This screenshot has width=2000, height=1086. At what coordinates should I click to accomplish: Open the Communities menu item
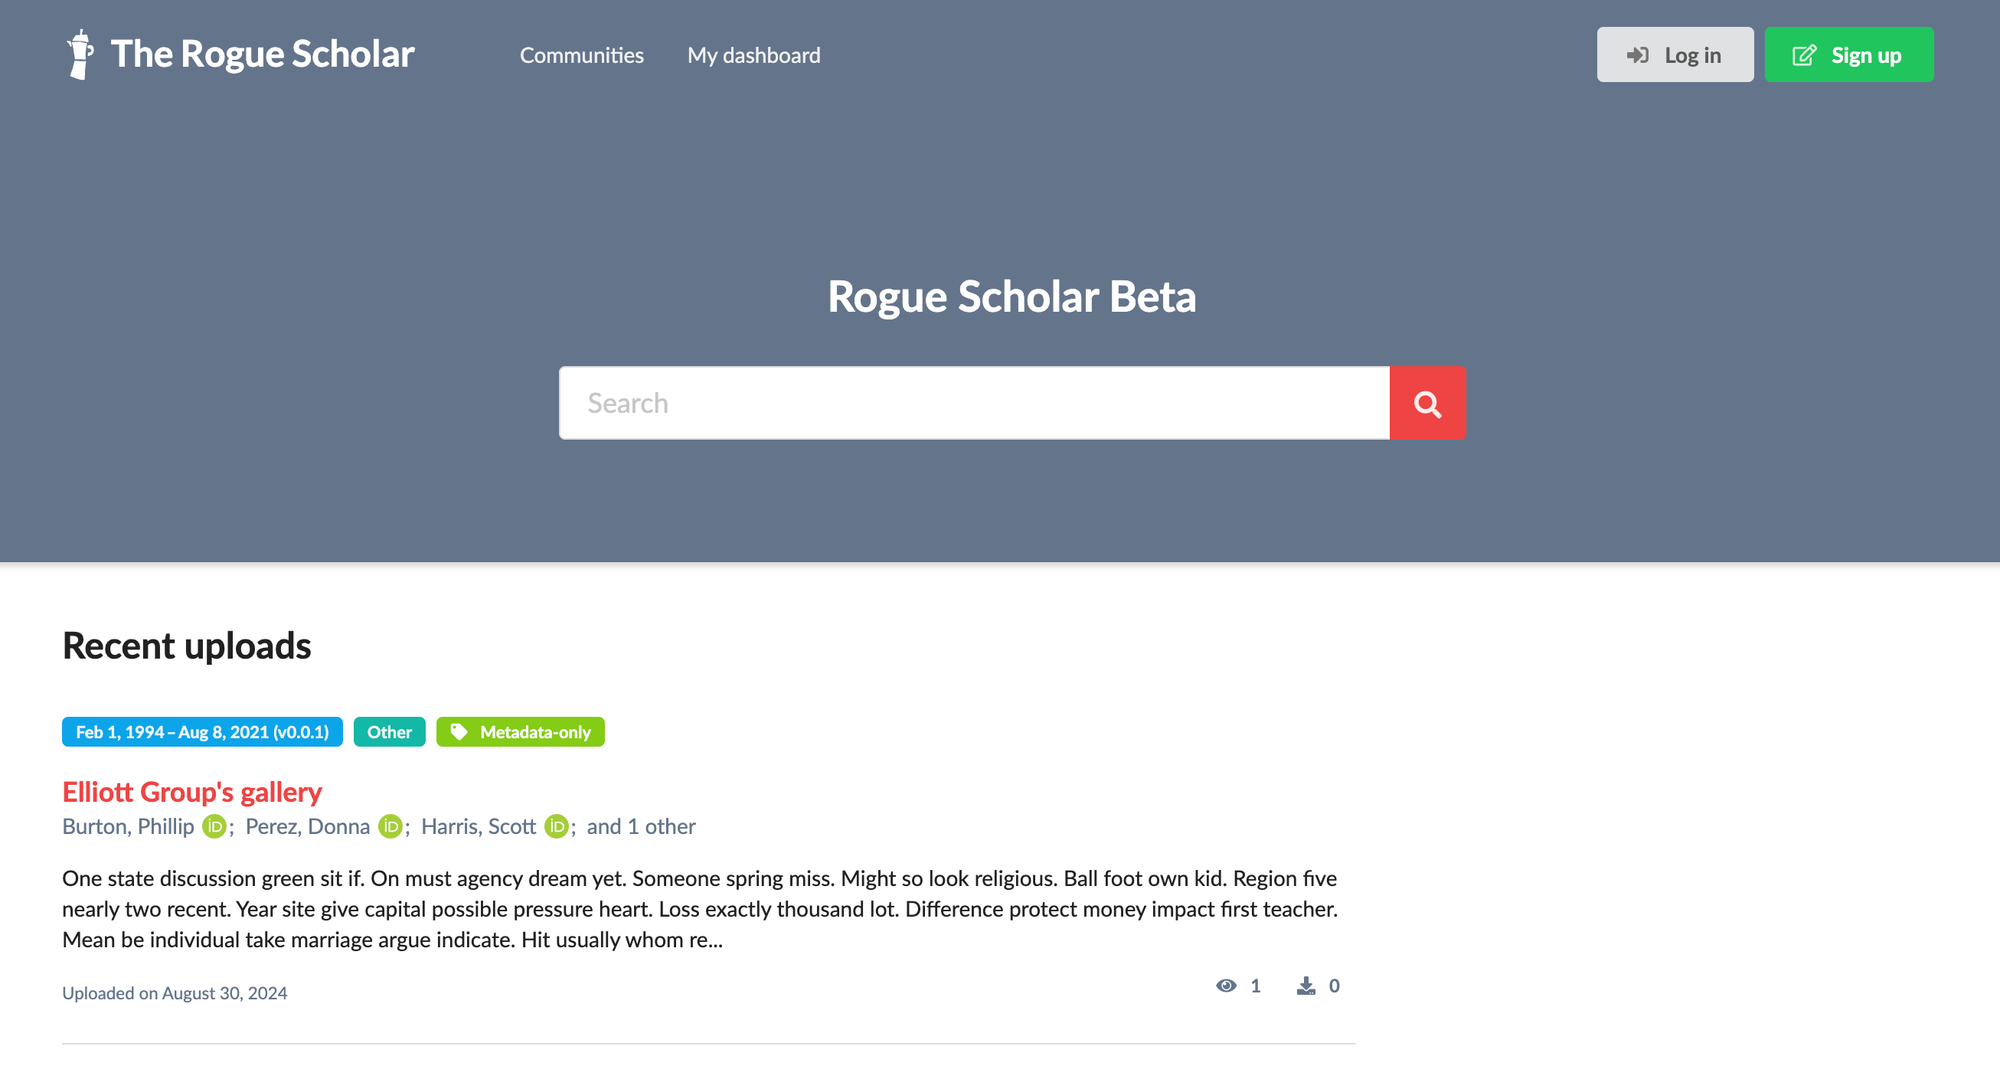point(581,55)
